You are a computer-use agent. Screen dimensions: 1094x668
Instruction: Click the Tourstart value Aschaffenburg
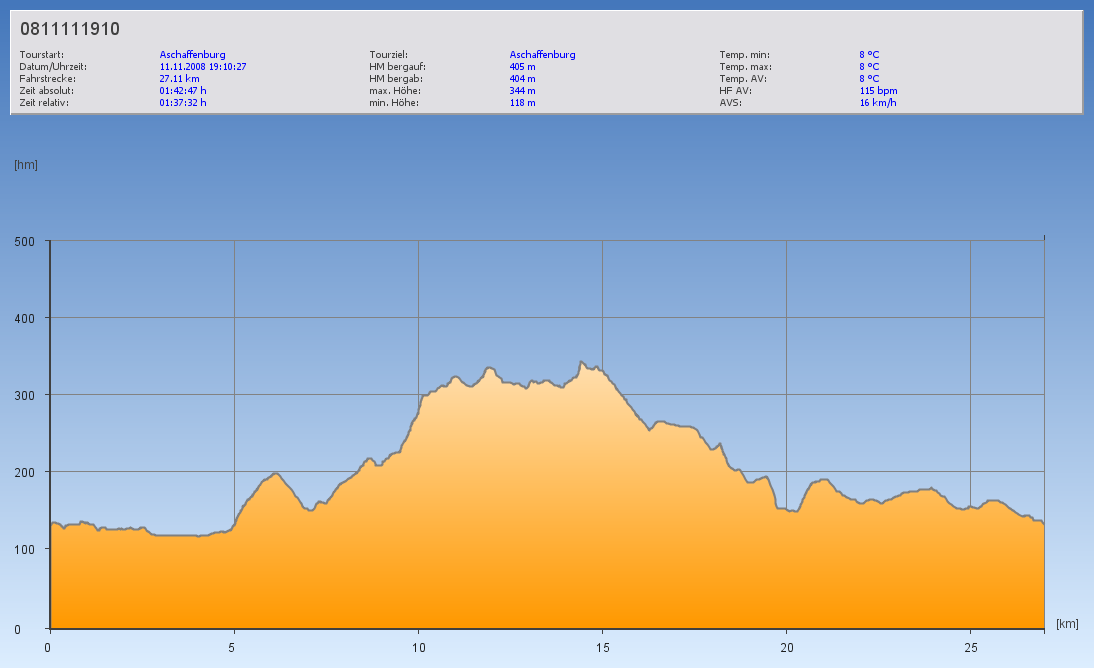pos(192,55)
